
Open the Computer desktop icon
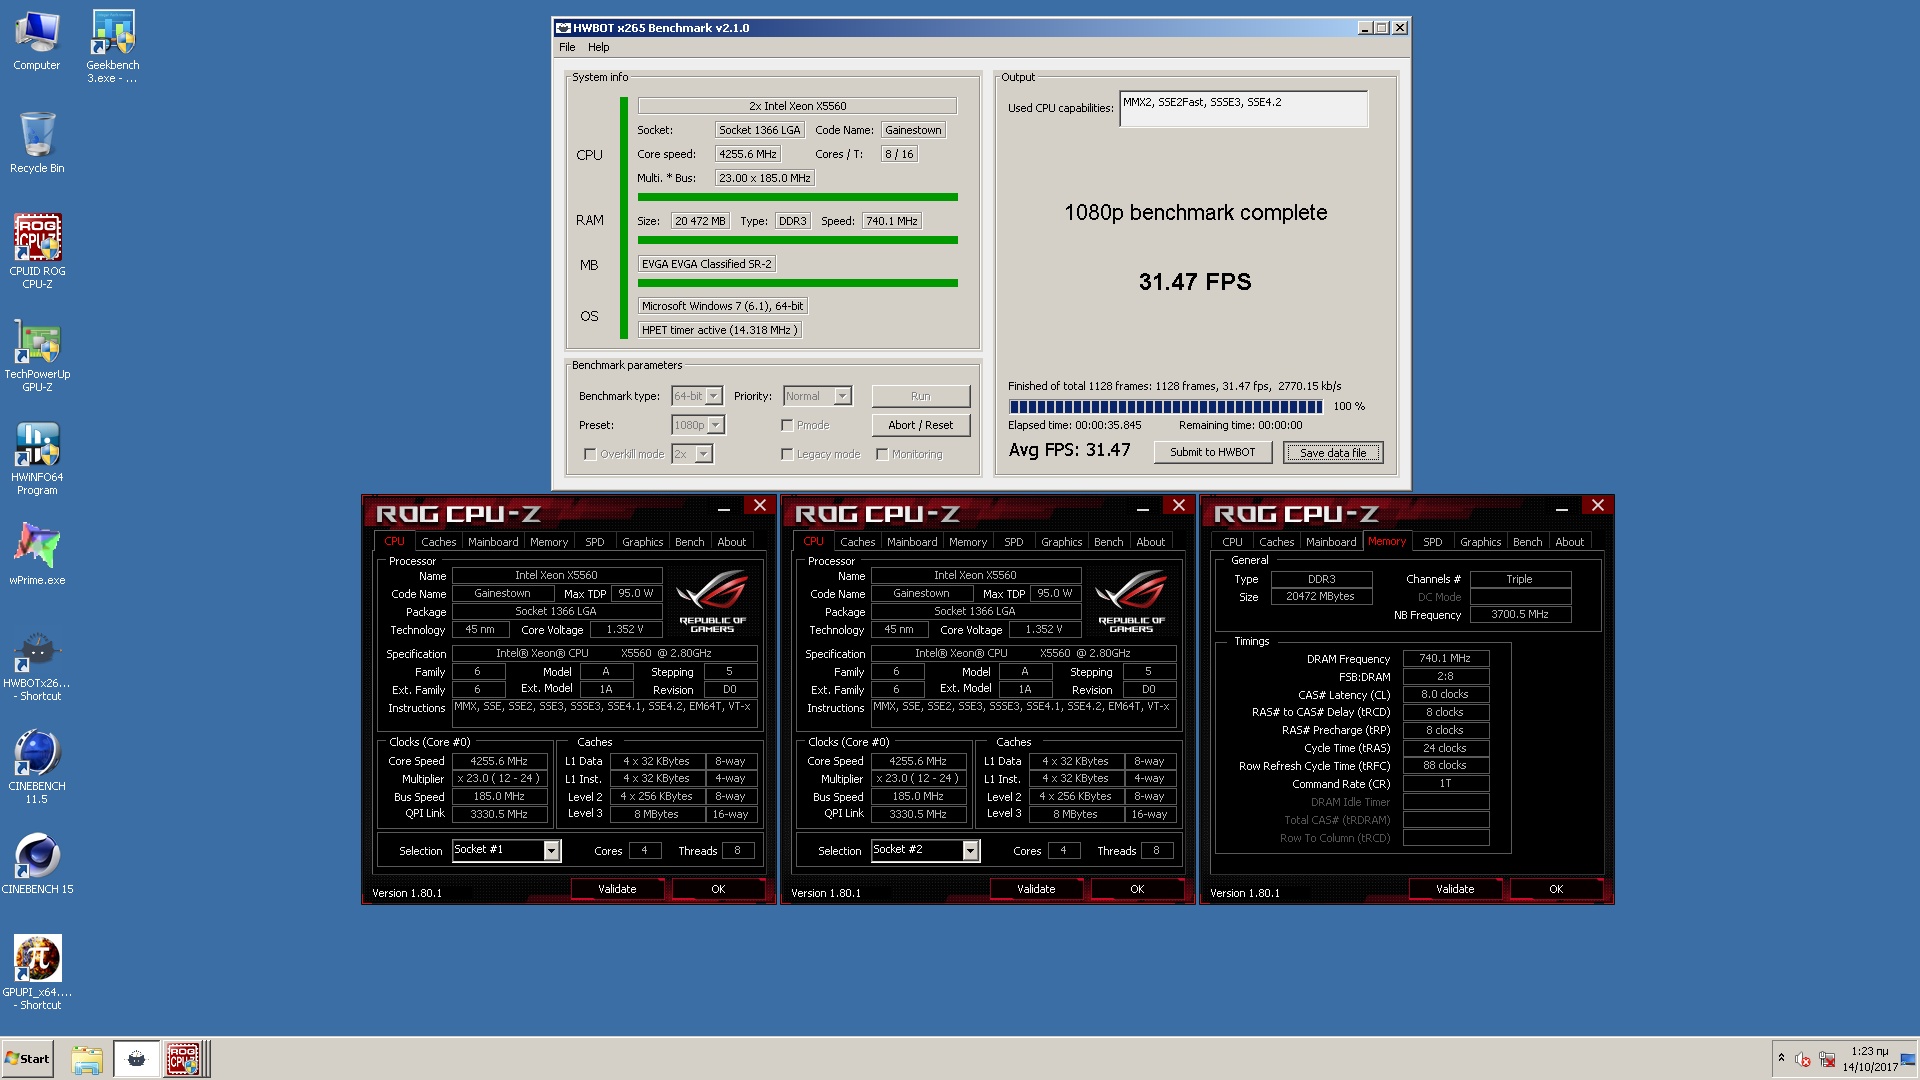tap(37, 41)
